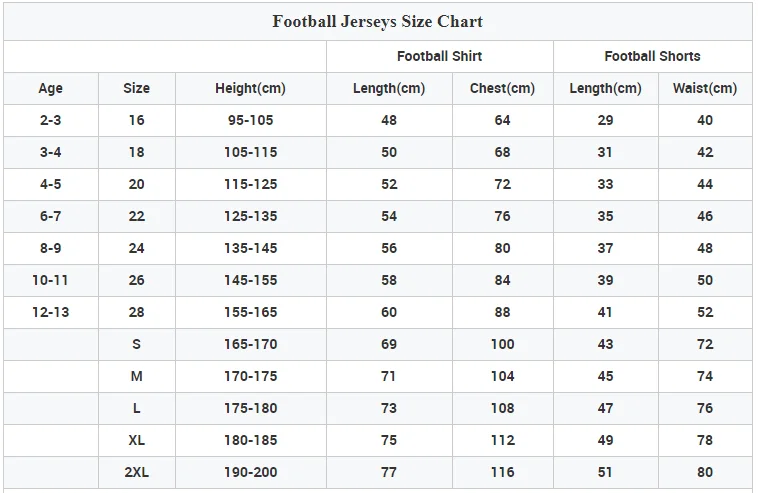Click the Age column header

(x=50, y=88)
